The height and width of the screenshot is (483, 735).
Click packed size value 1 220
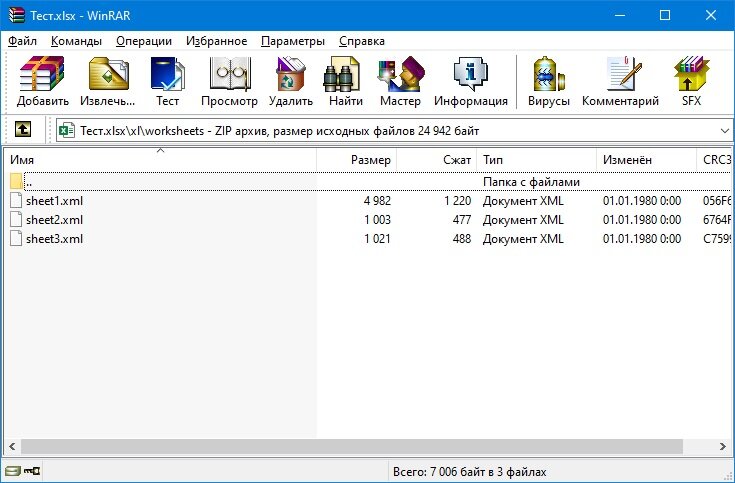[x=458, y=201]
